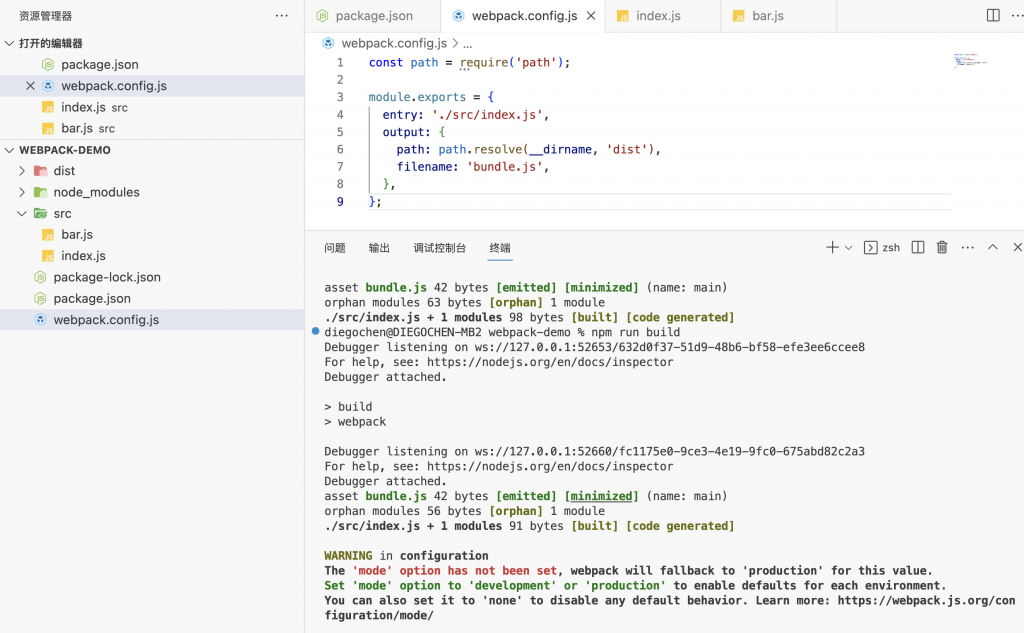This screenshot has width=1024, height=633.
Task: Collapse the WEBPACK-DEMO project section
Action: tap(9, 150)
